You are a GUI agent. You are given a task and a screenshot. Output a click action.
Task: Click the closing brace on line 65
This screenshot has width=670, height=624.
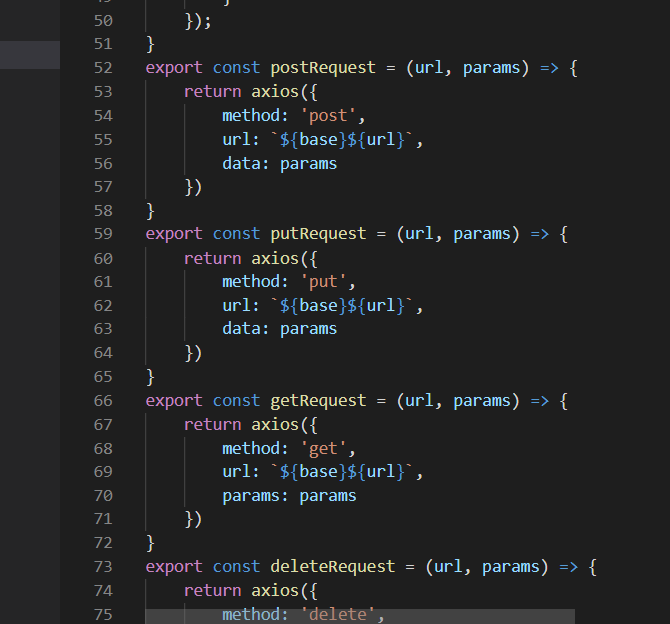tap(150, 377)
